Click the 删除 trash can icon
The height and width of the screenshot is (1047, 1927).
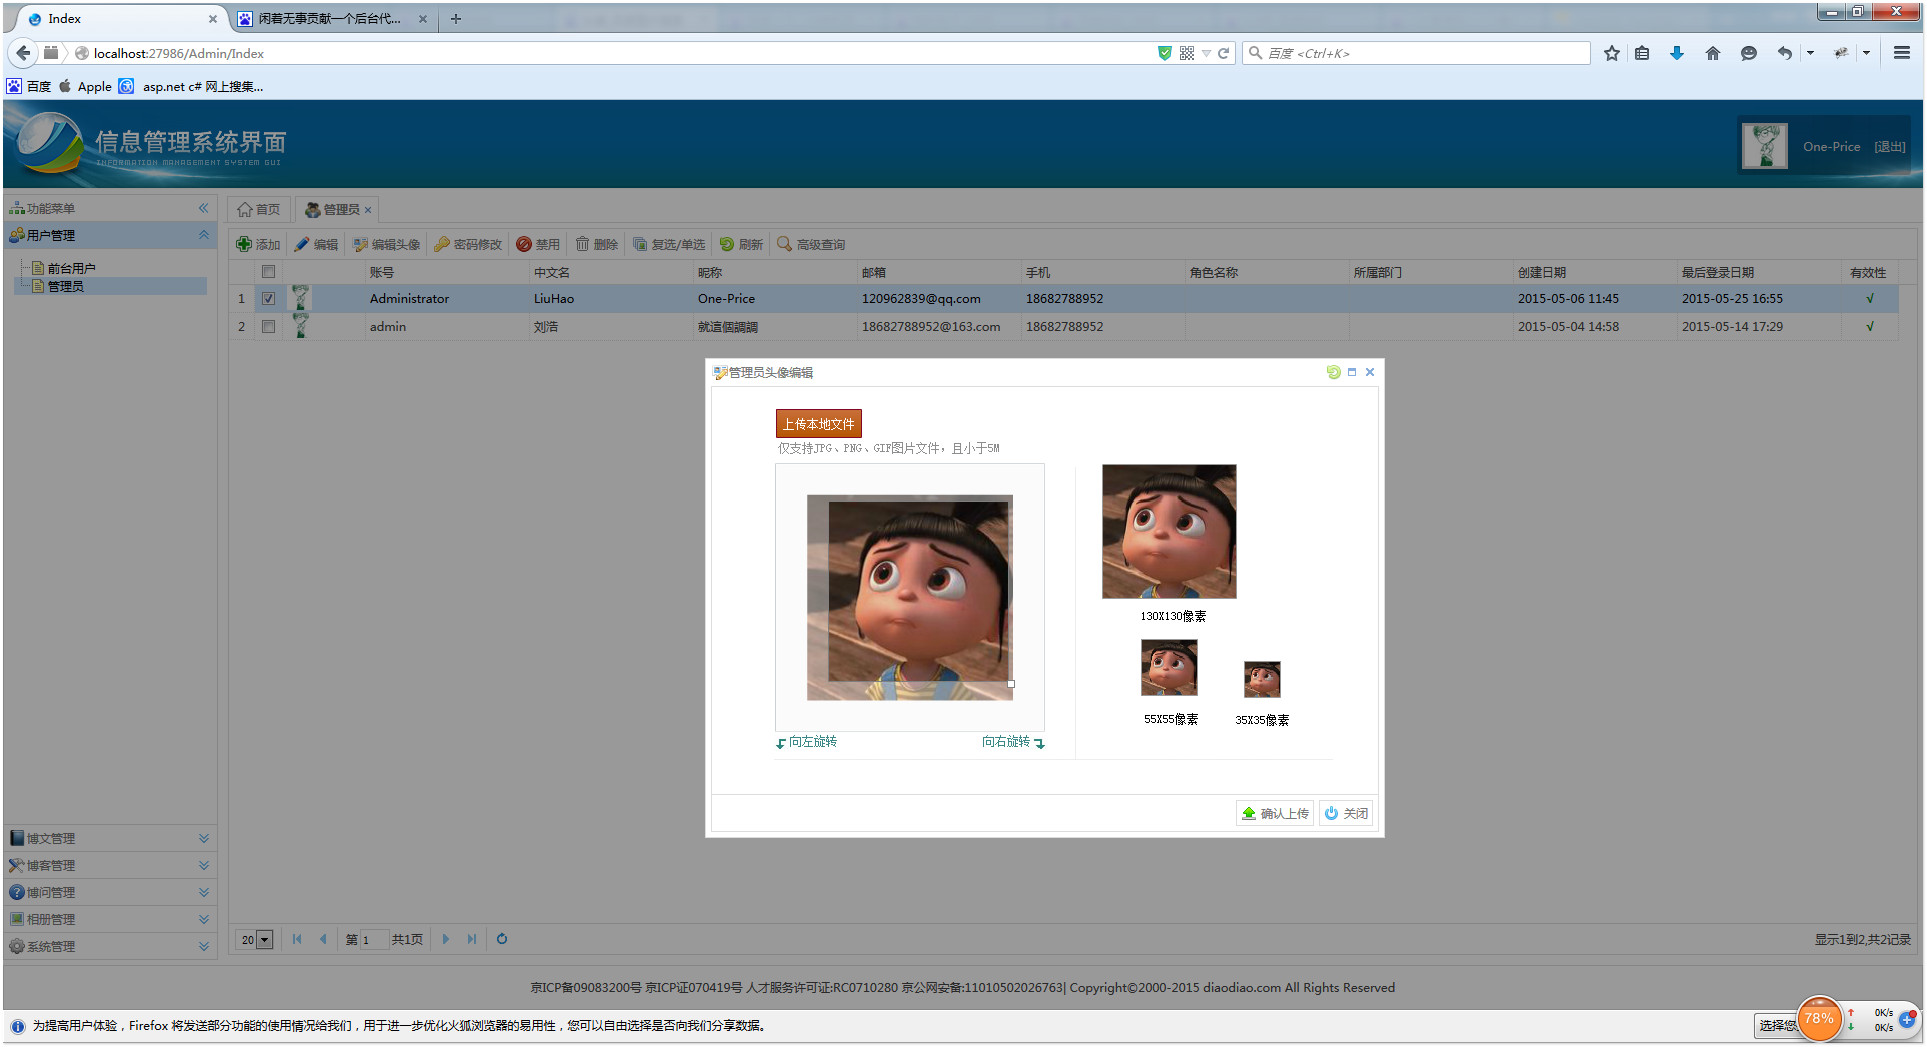(582, 244)
